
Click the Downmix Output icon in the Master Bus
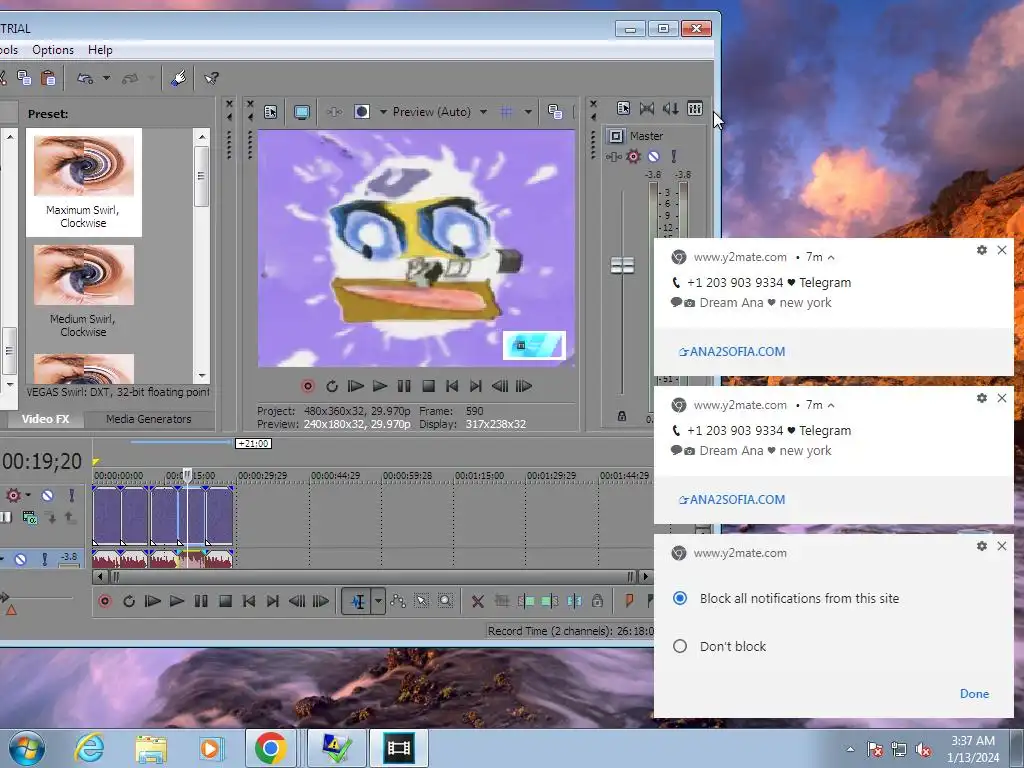647,108
